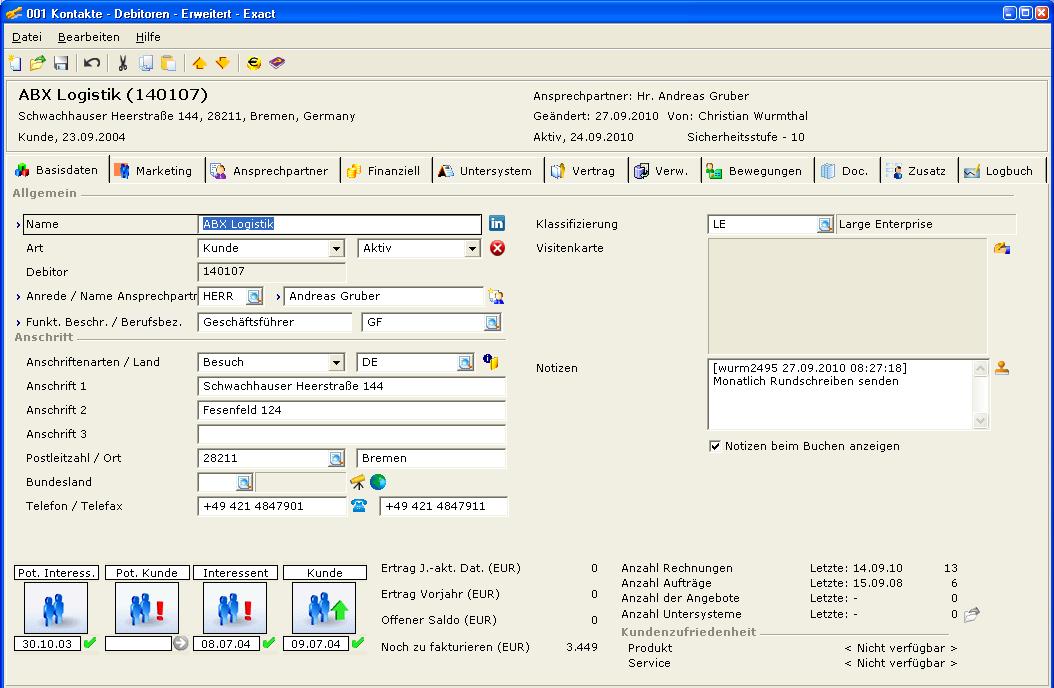
Task: Expand the Anschriftenarten 'Besuch' dropdown
Action: pos(336,363)
